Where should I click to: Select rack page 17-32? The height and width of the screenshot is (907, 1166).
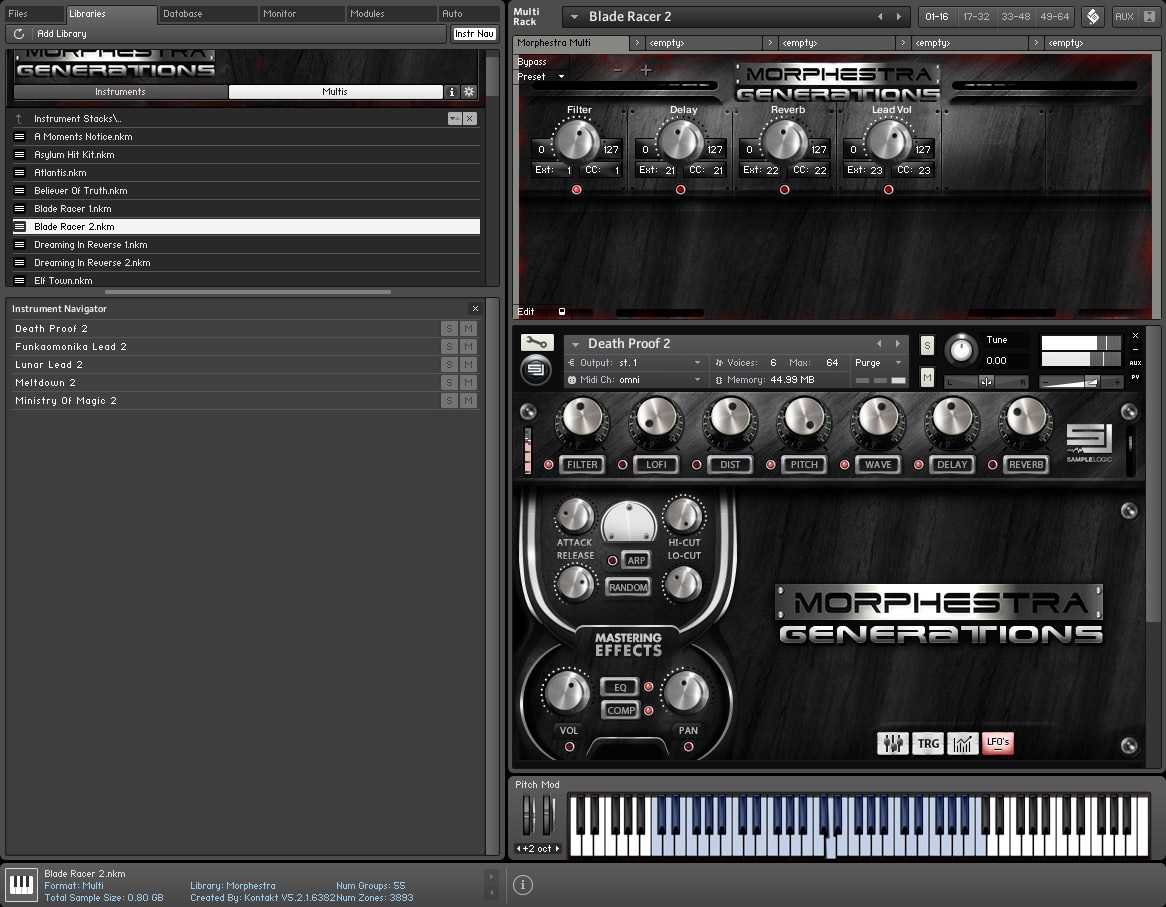click(976, 16)
